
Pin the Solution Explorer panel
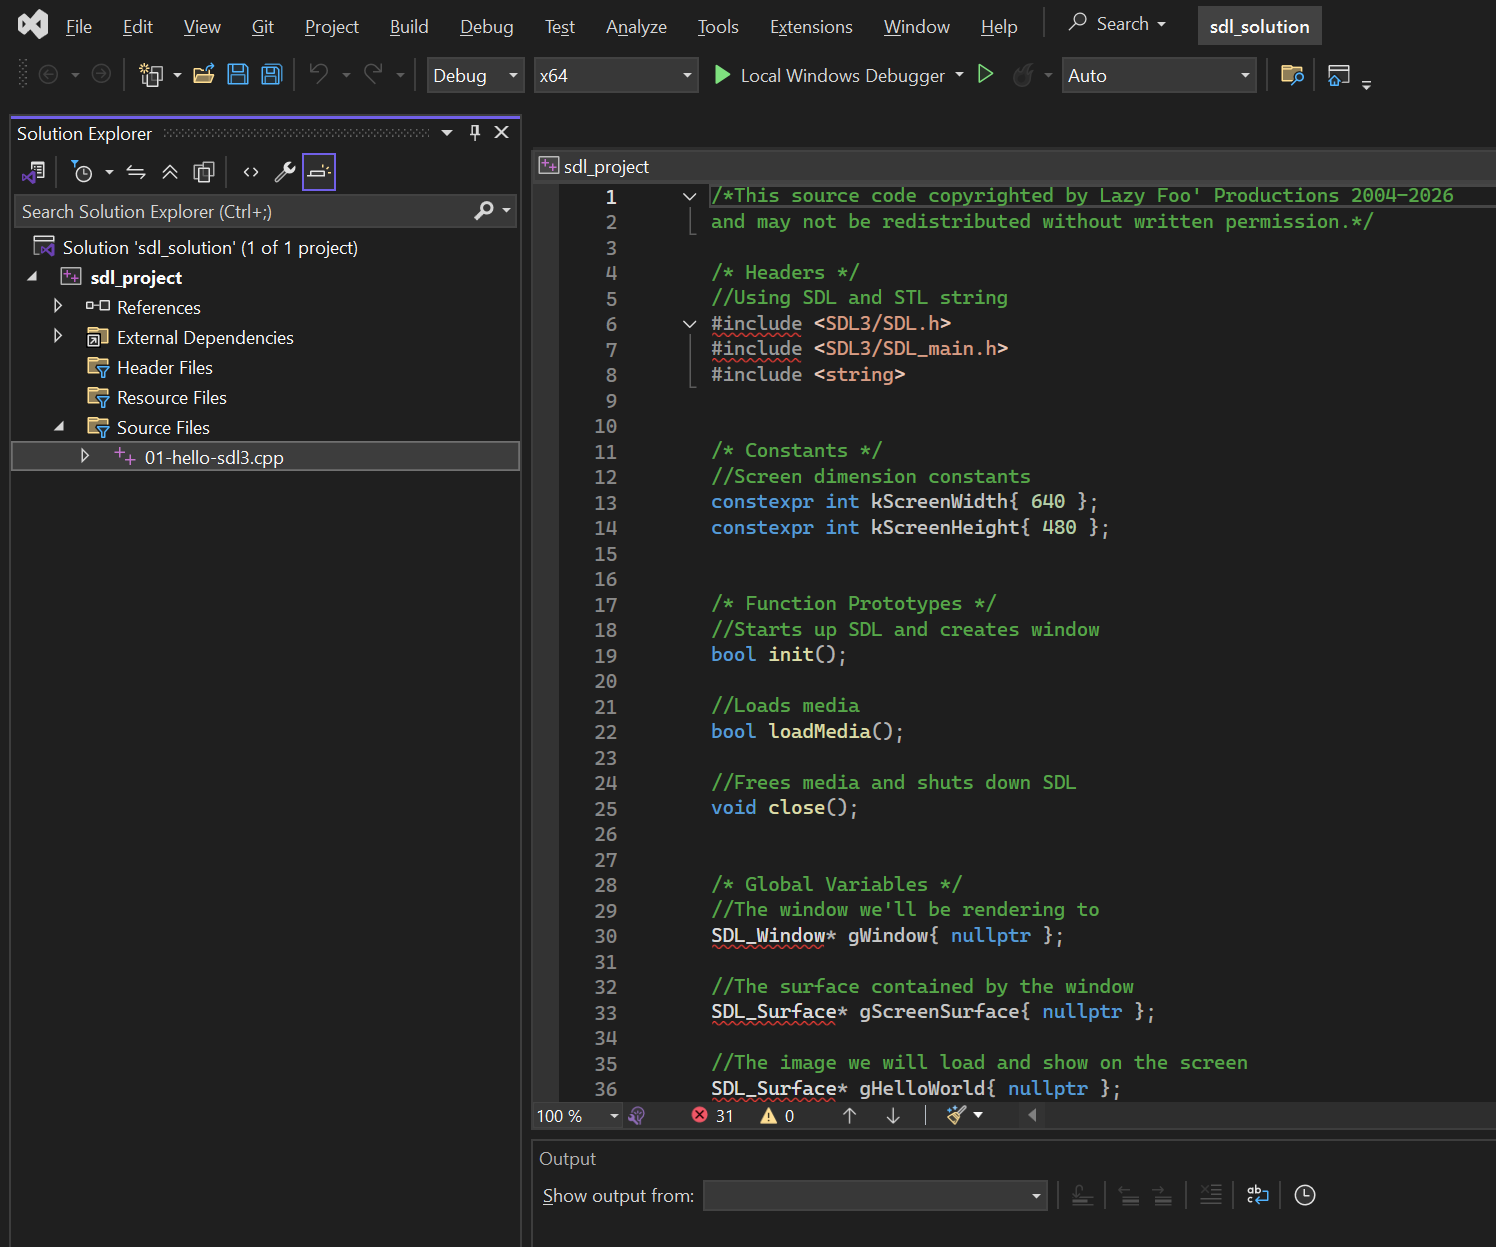[474, 131]
